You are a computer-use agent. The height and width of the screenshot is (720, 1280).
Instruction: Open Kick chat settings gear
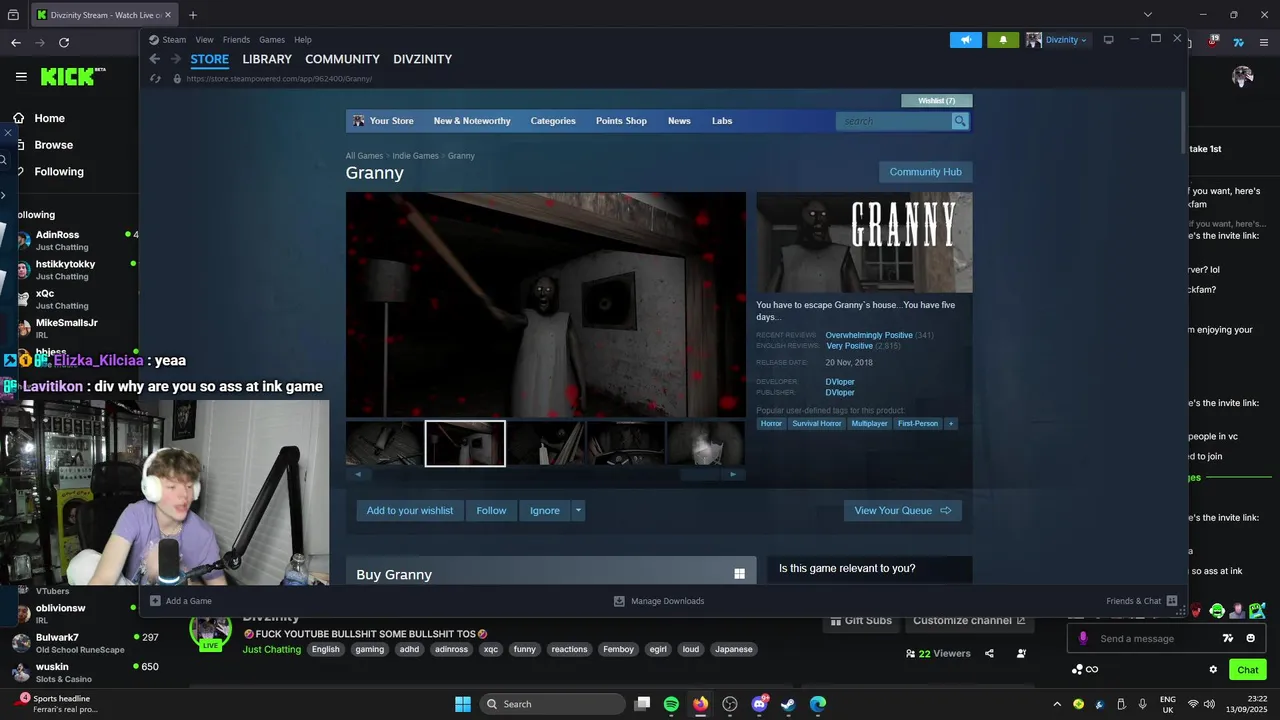(x=1213, y=669)
